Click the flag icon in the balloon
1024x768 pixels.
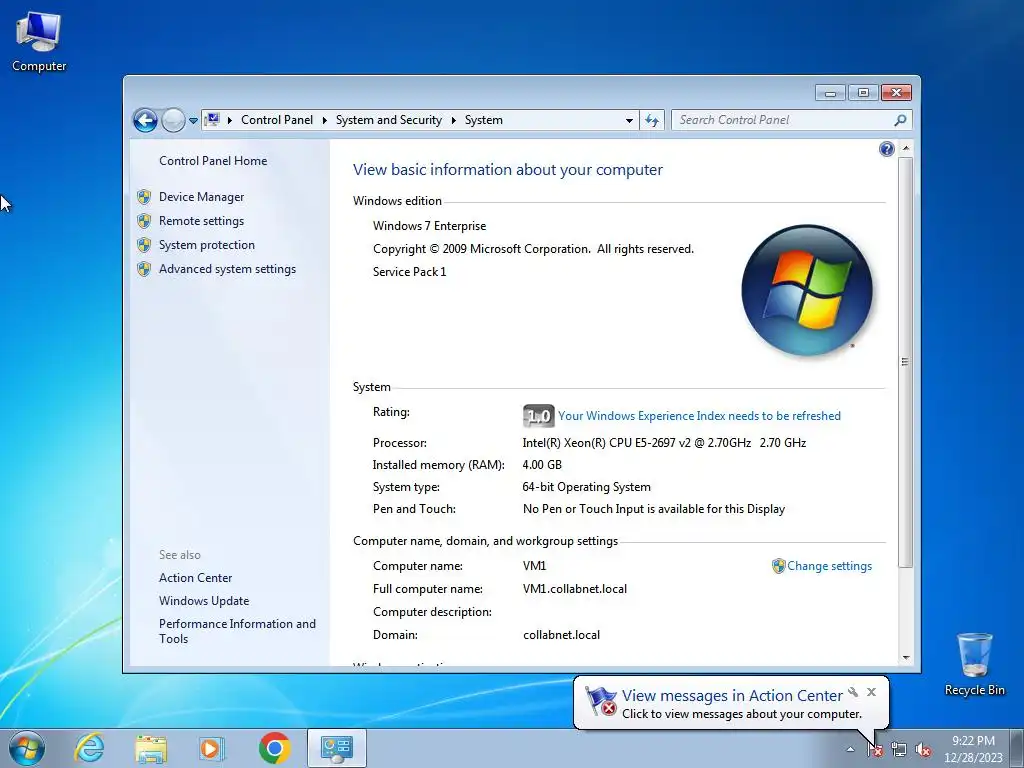point(601,701)
